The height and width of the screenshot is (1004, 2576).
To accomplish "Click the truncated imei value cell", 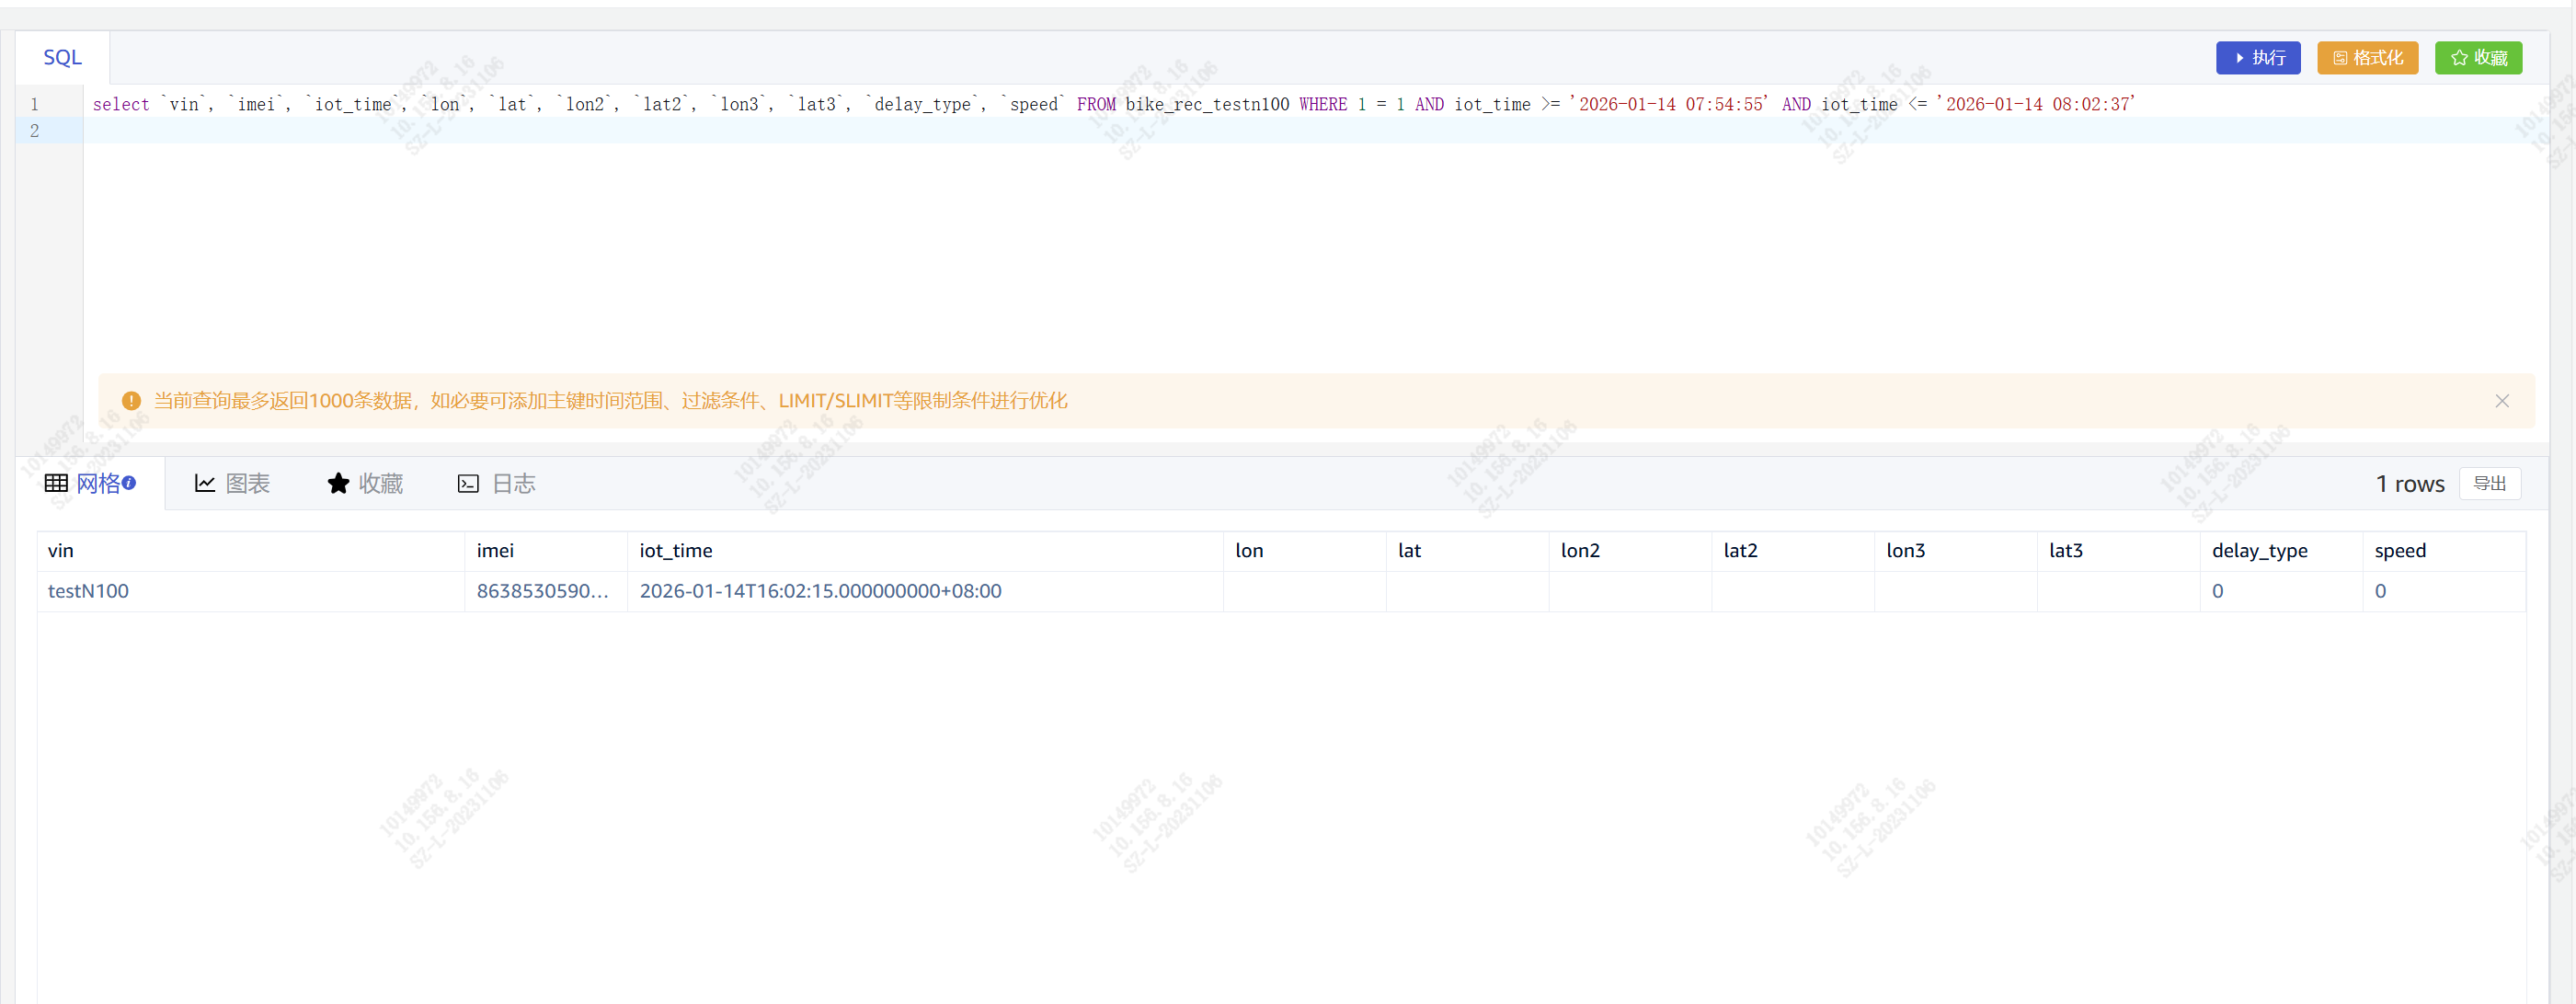I will 542,591.
